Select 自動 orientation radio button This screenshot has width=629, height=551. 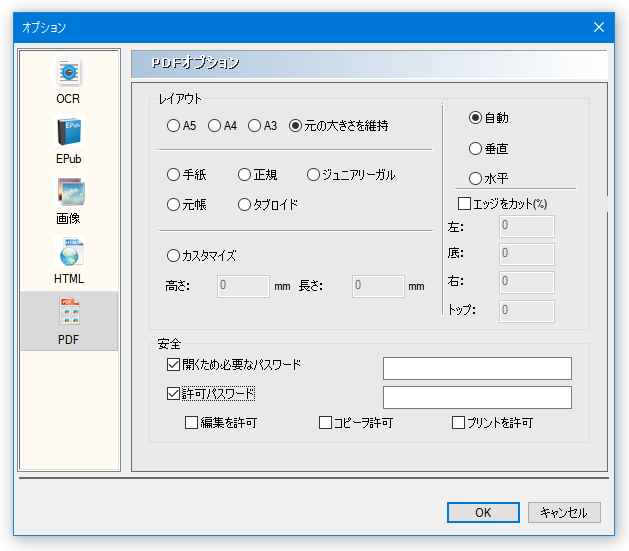pyautogui.click(x=475, y=117)
